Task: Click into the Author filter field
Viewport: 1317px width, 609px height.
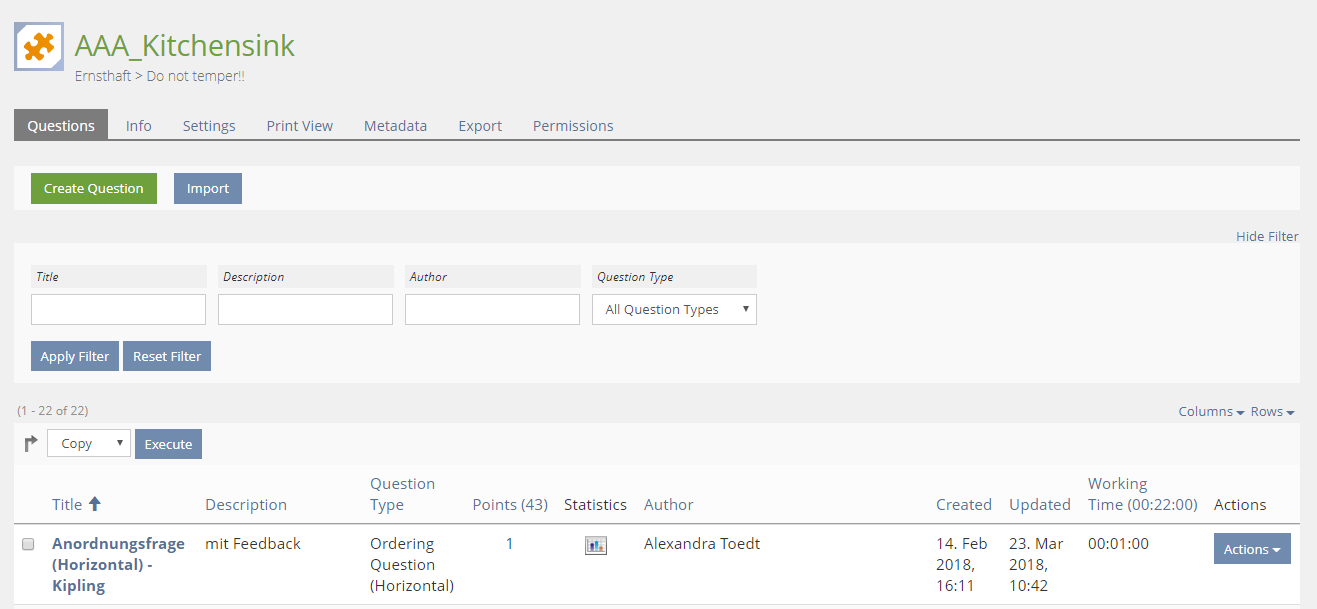Action: point(492,310)
